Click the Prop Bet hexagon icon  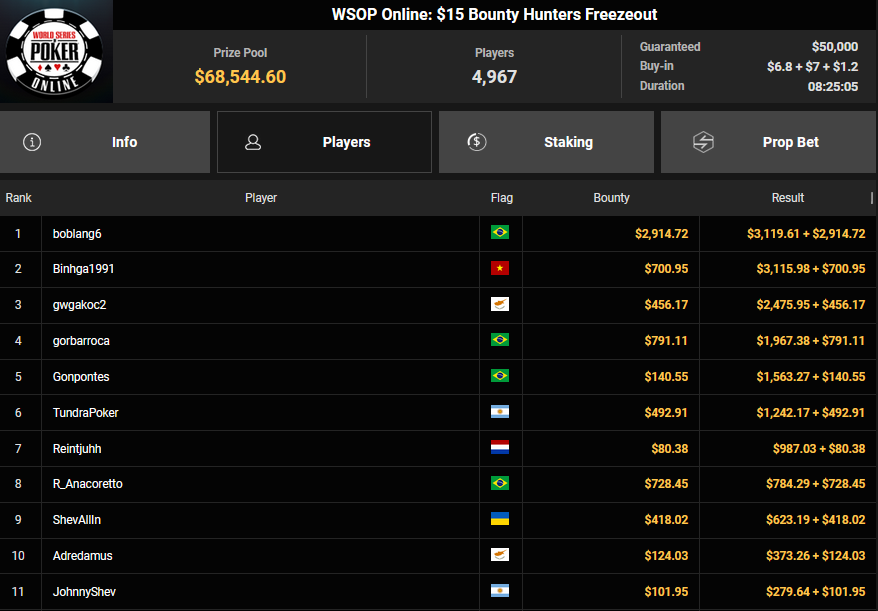point(703,142)
